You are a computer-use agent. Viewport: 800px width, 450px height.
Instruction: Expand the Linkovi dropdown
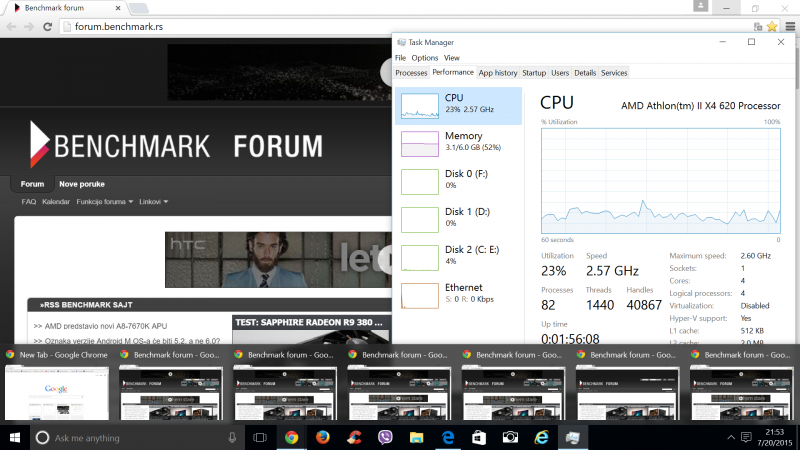click(x=154, y=202)
